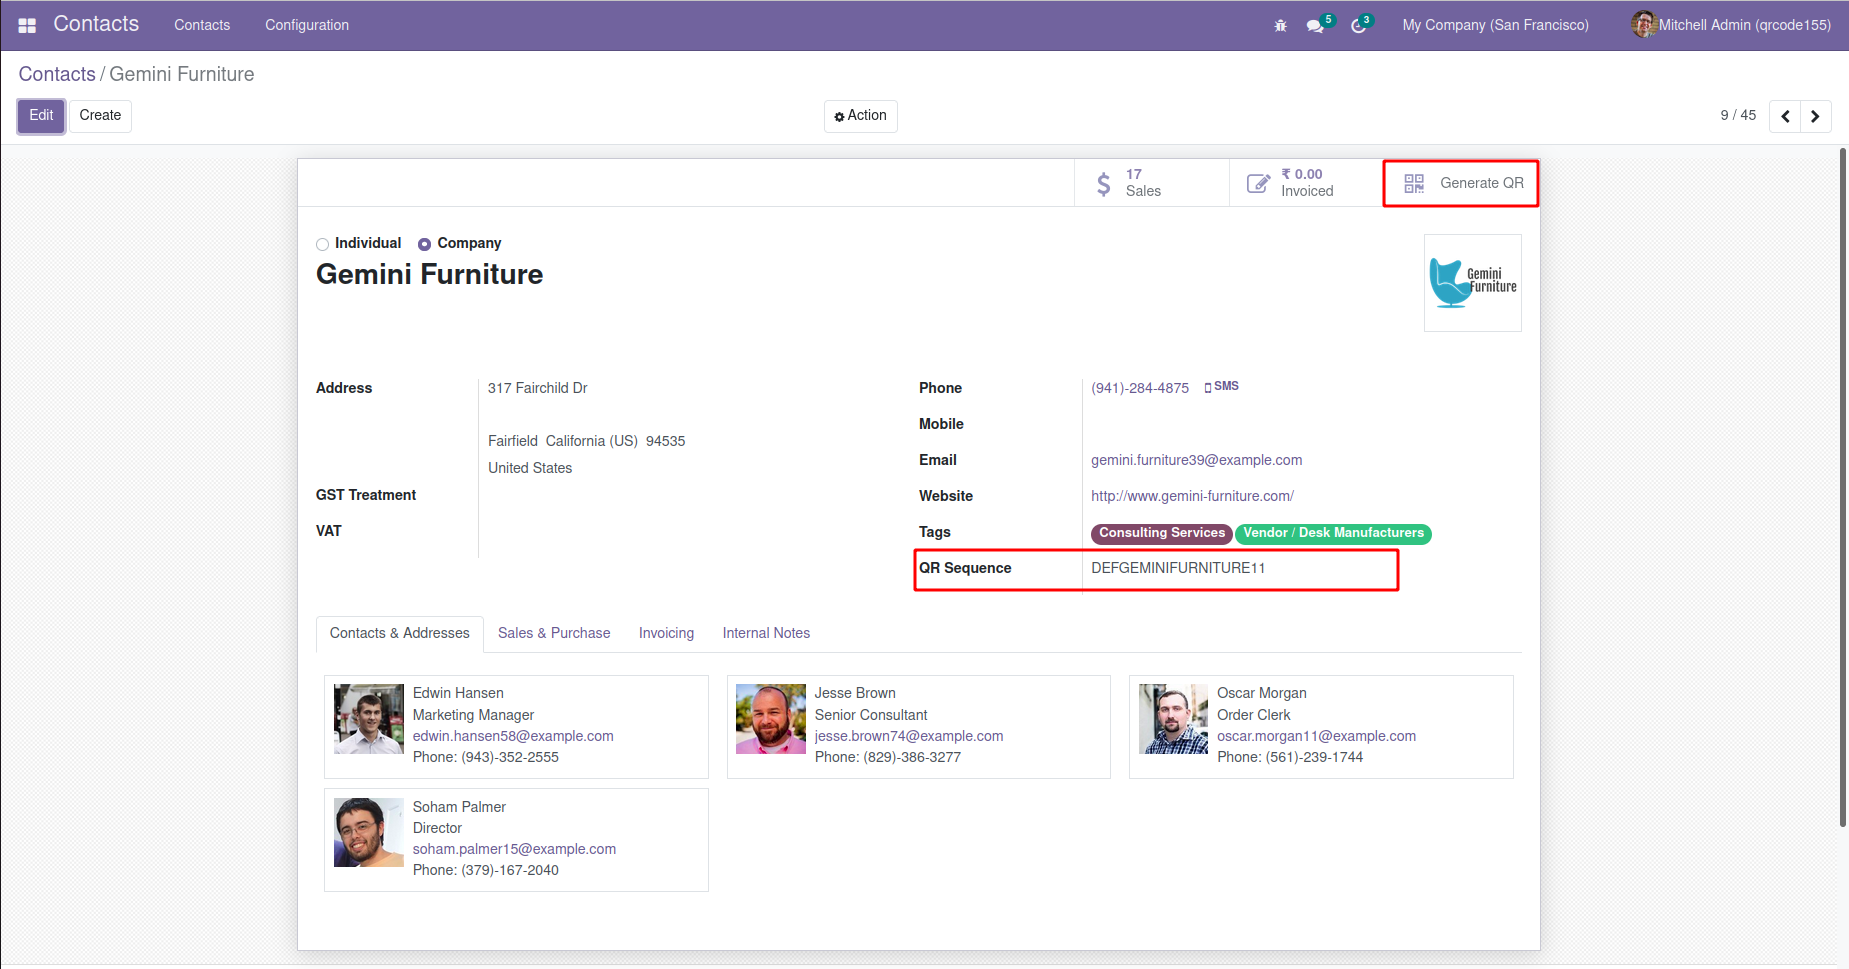Click the 9 / 45 pager counter
1849x969 pixels.
click(x=1738, y=115)
